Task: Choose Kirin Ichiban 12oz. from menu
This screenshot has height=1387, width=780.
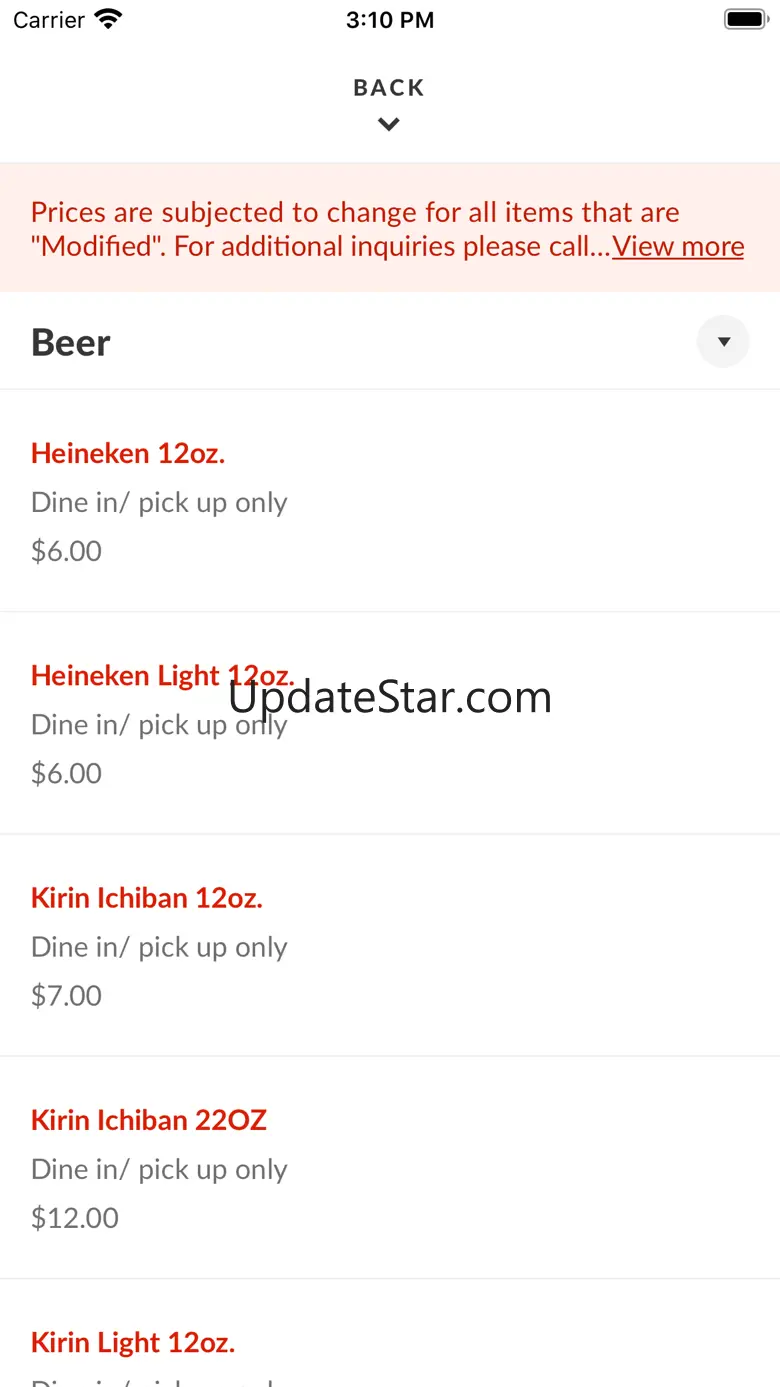Action: click(146, 898)
